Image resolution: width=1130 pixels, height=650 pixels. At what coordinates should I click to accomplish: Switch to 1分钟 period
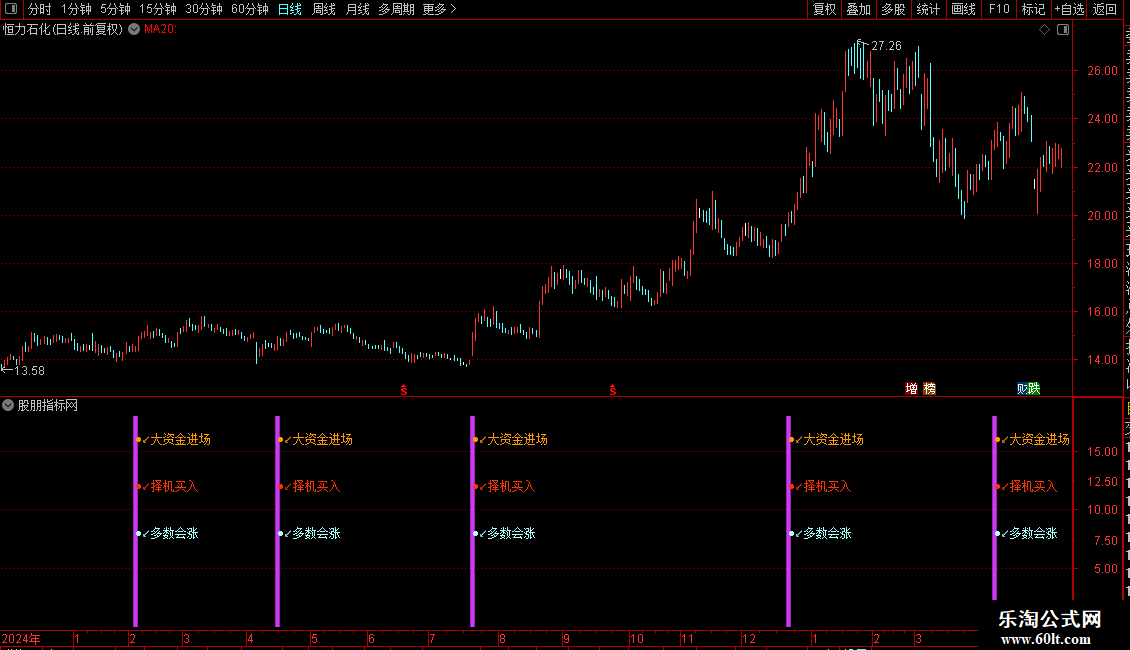[x=76, y=9]
